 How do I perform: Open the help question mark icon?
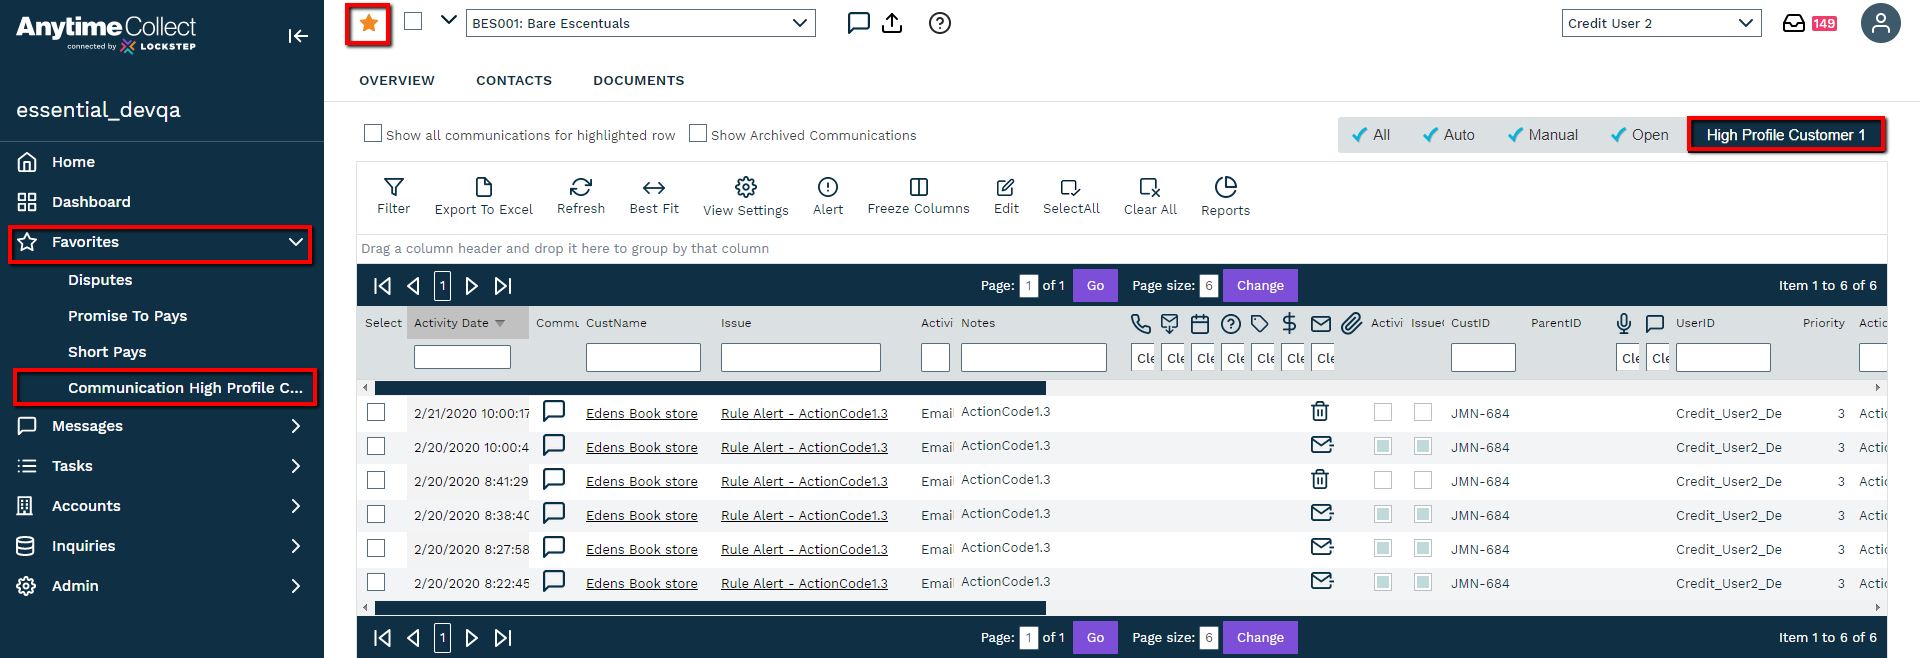(939, 23)
